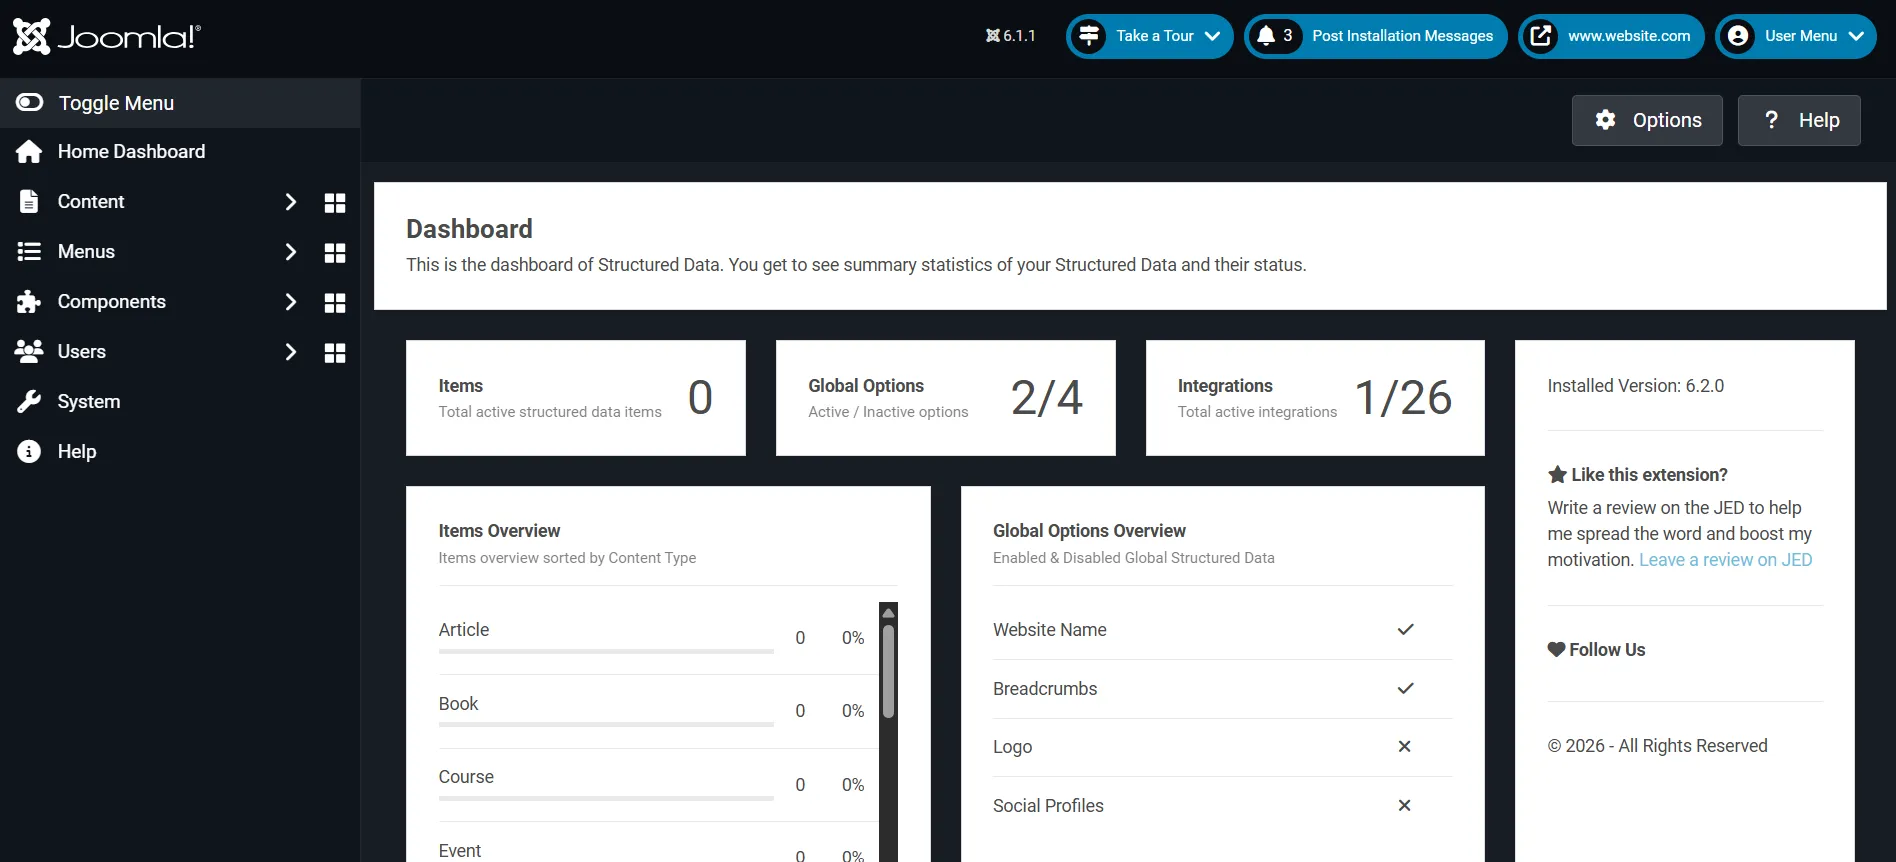This screenshot has width=1896, height=862.
Task: Open the Users dashboard grid icon
Action: (335, 353)
